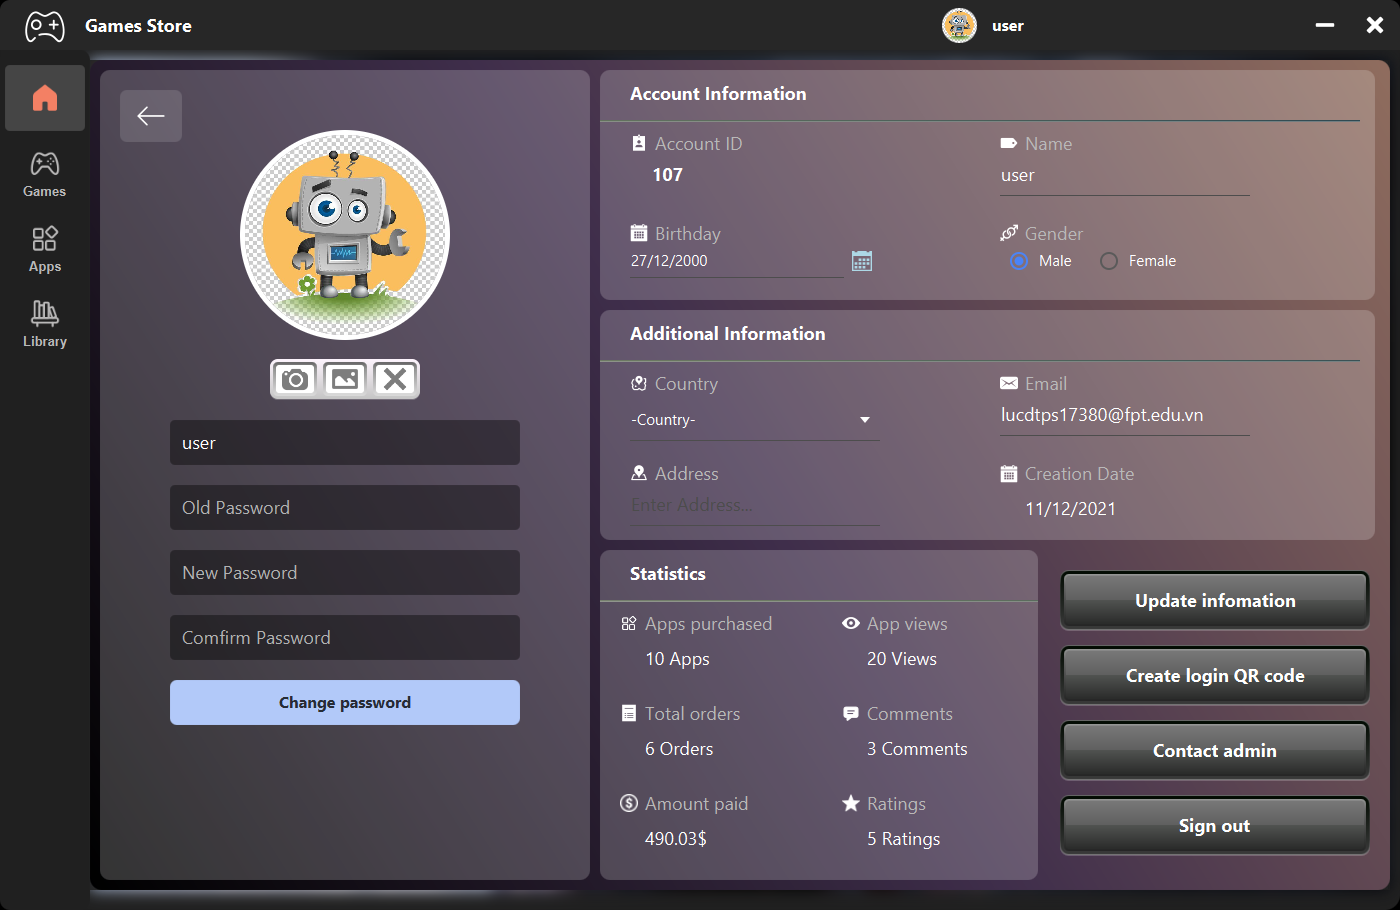Click the '10 Apps' statistic value
The image size is (1400, 910).
coord(678,659)
